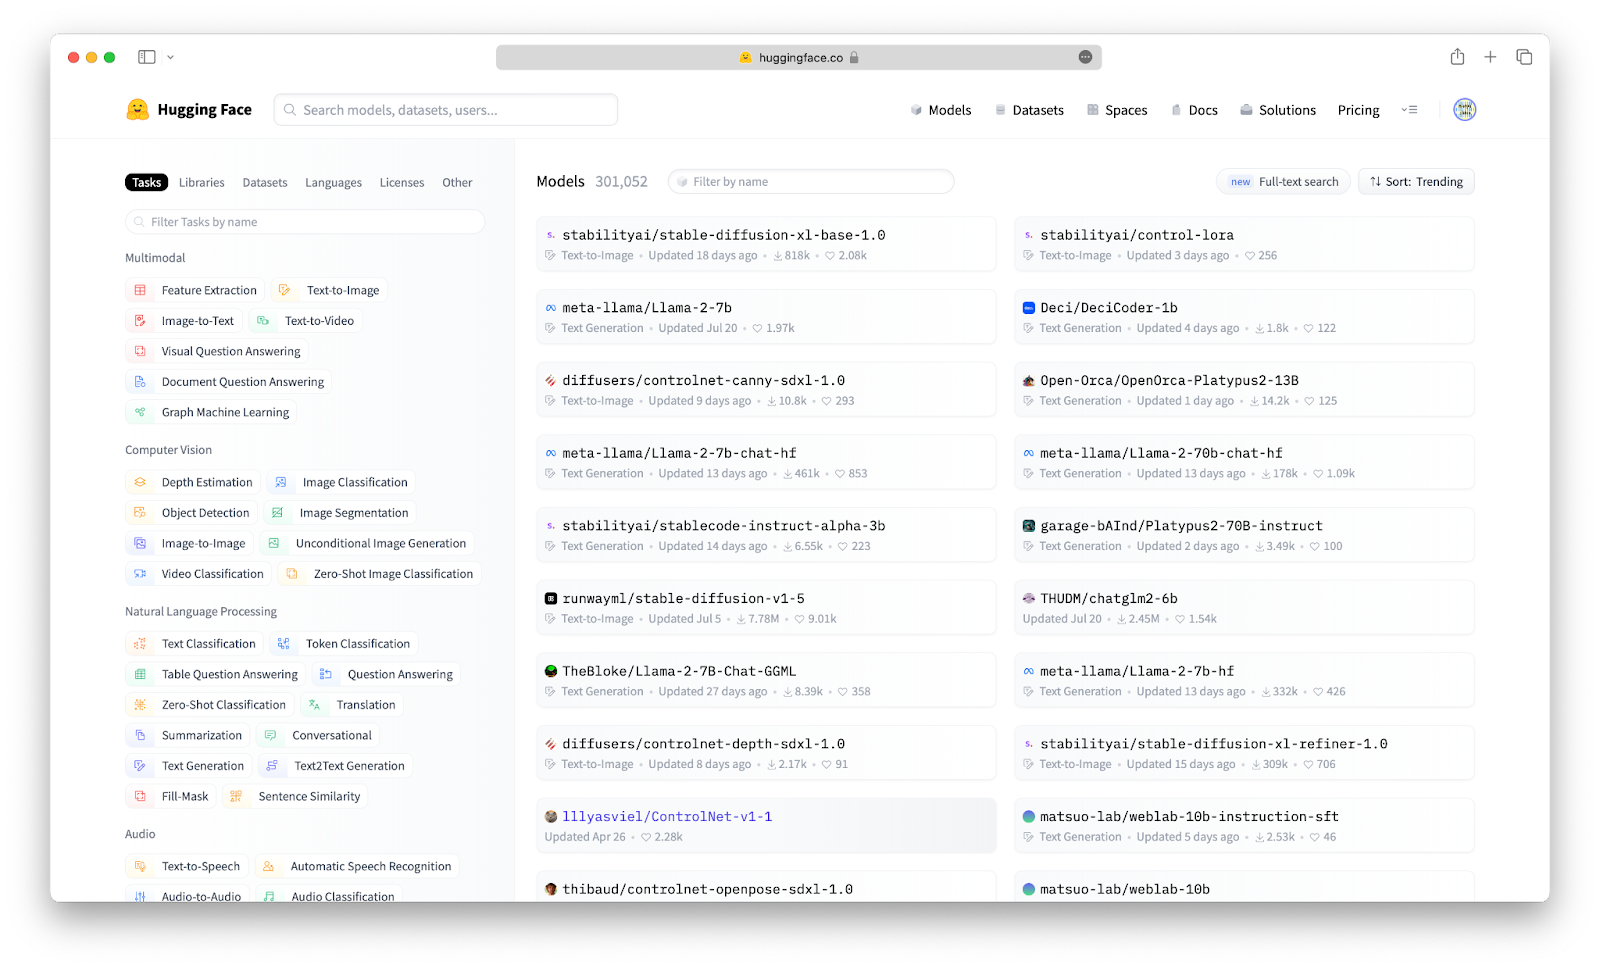Click the Text-to-Video task icon
Screen dimensions: 1600x968
click(263, 321)
